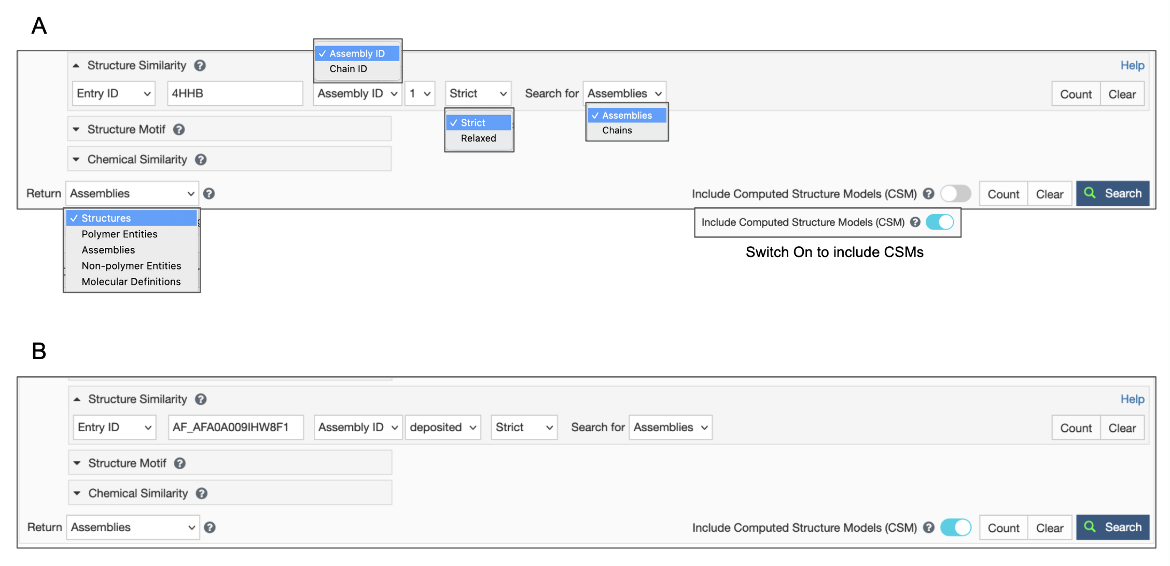Disable the CSM toggle in panel B

point(956,528)
